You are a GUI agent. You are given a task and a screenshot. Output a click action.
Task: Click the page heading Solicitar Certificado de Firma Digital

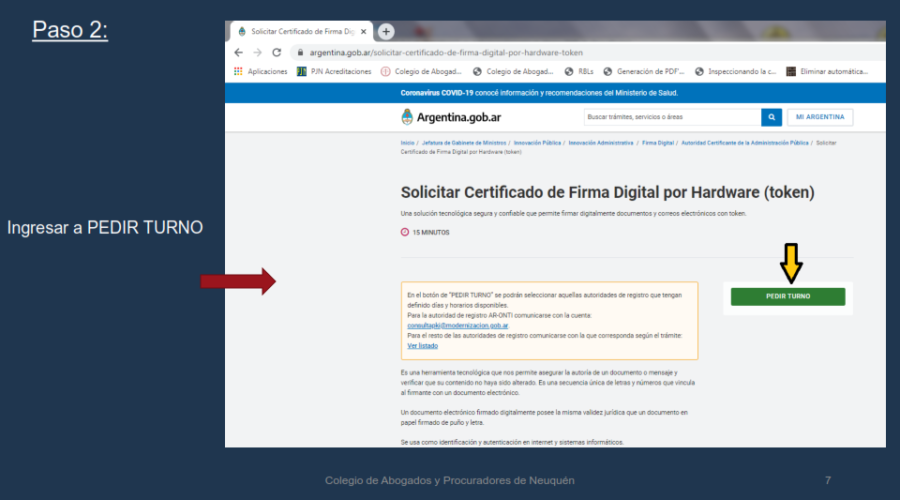point(607,192)
